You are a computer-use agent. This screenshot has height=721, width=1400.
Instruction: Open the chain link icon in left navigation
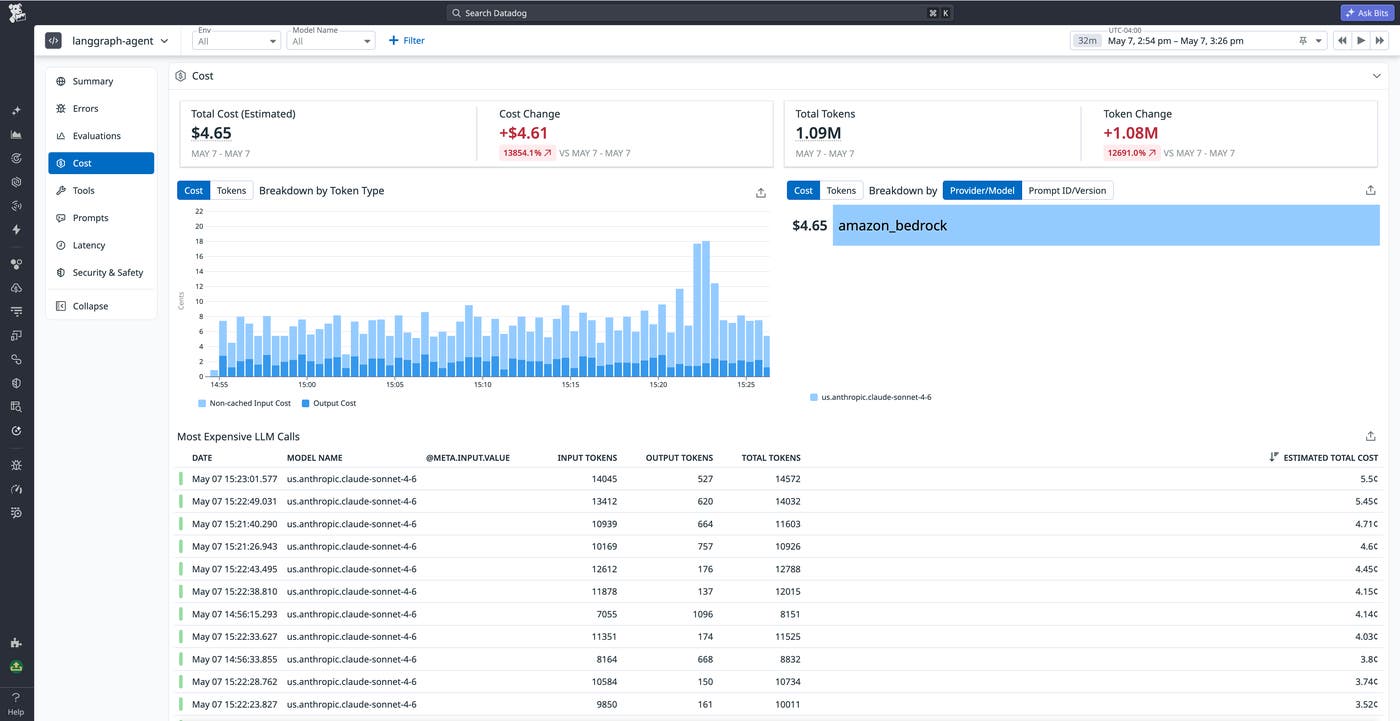coord(16,359)
